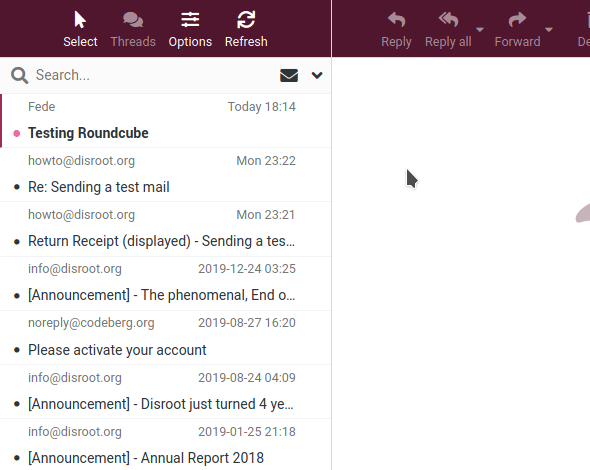
Task: Click the Forward arrow icon
Action: pyautogui.click(x=517, y=20)
